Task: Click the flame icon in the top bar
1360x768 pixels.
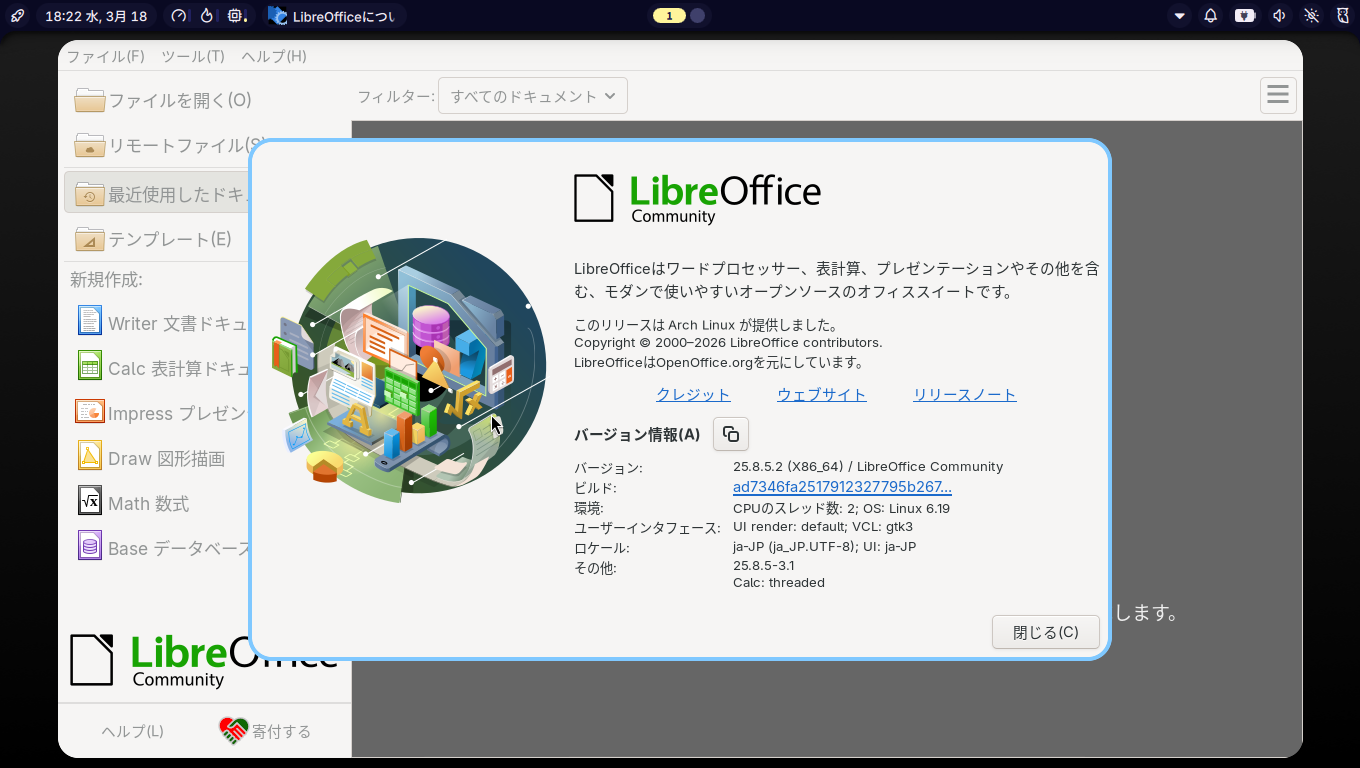Action: pos(207,16)
